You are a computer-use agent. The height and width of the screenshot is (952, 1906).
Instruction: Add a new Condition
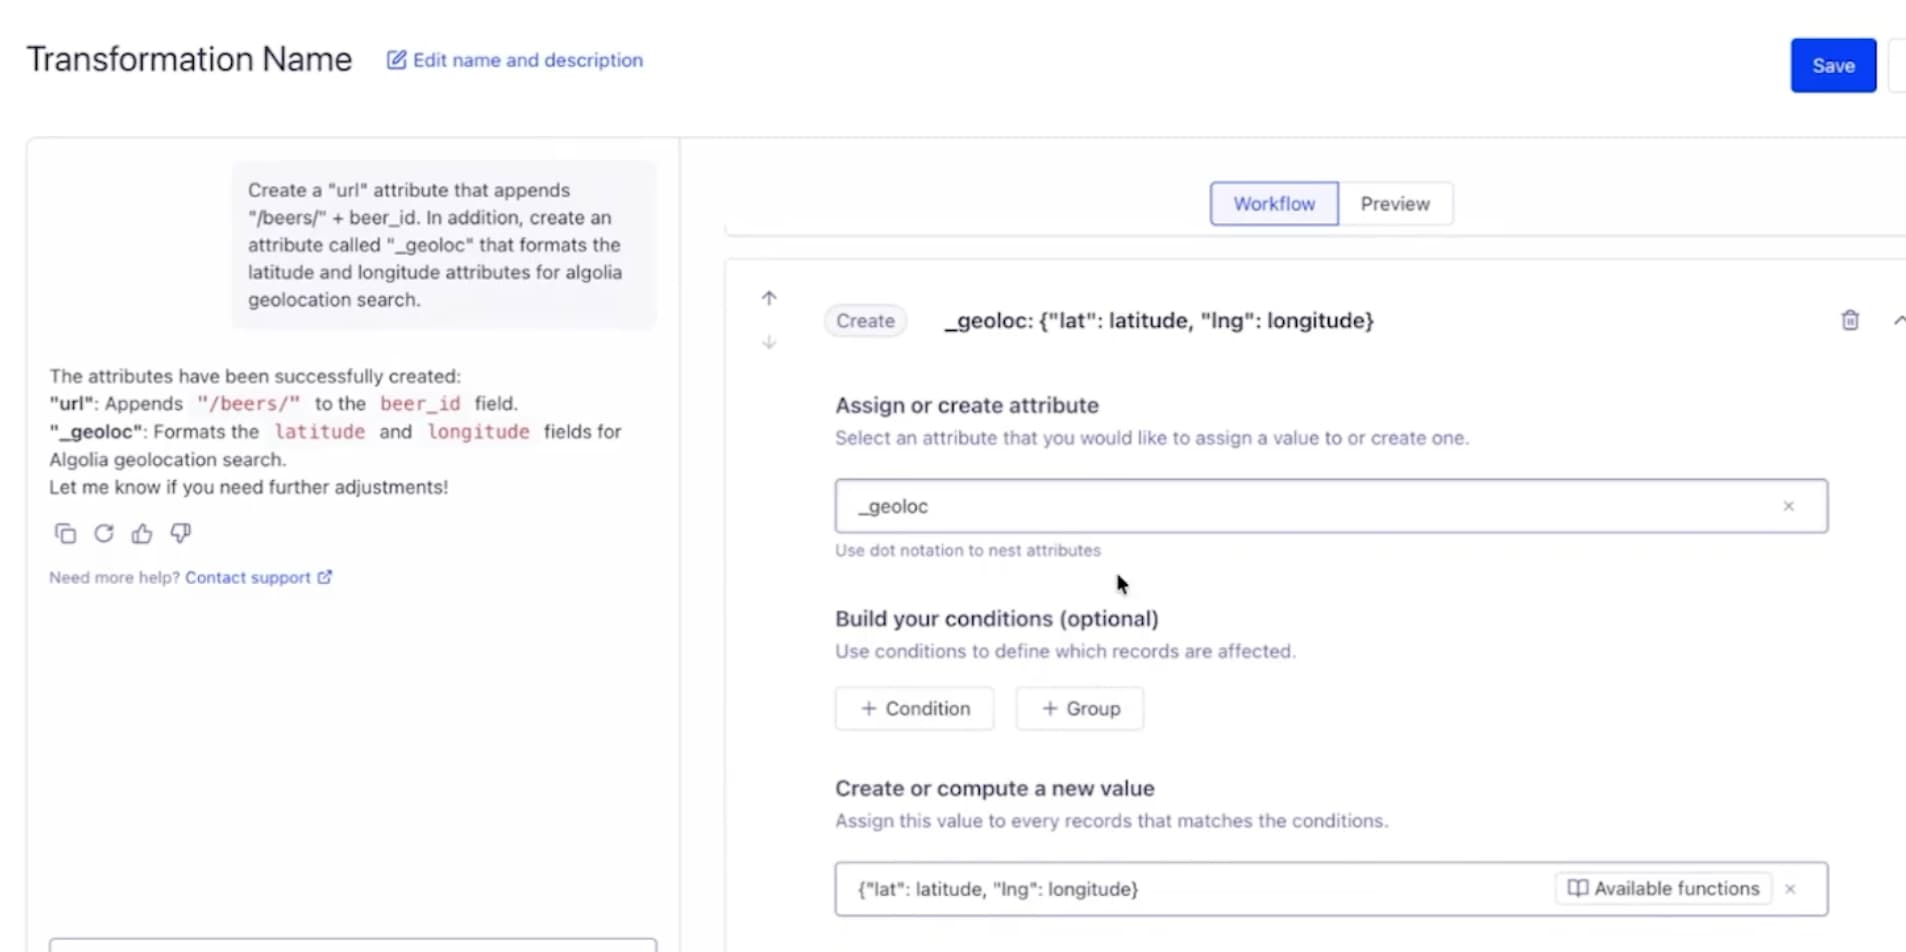(x=914, y=709)
